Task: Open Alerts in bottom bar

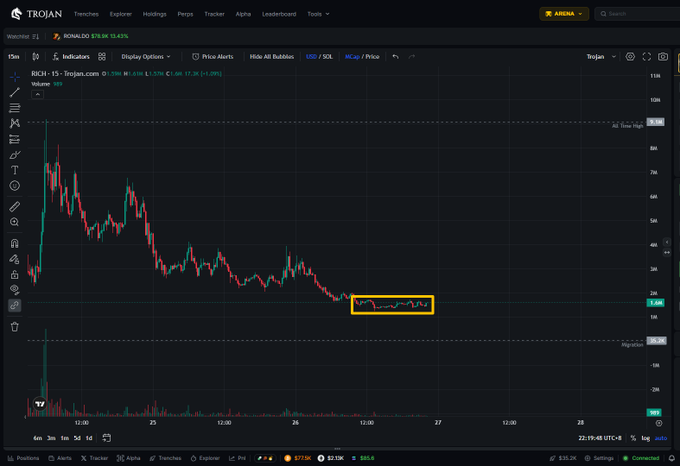Action: [x=60, y=458]
